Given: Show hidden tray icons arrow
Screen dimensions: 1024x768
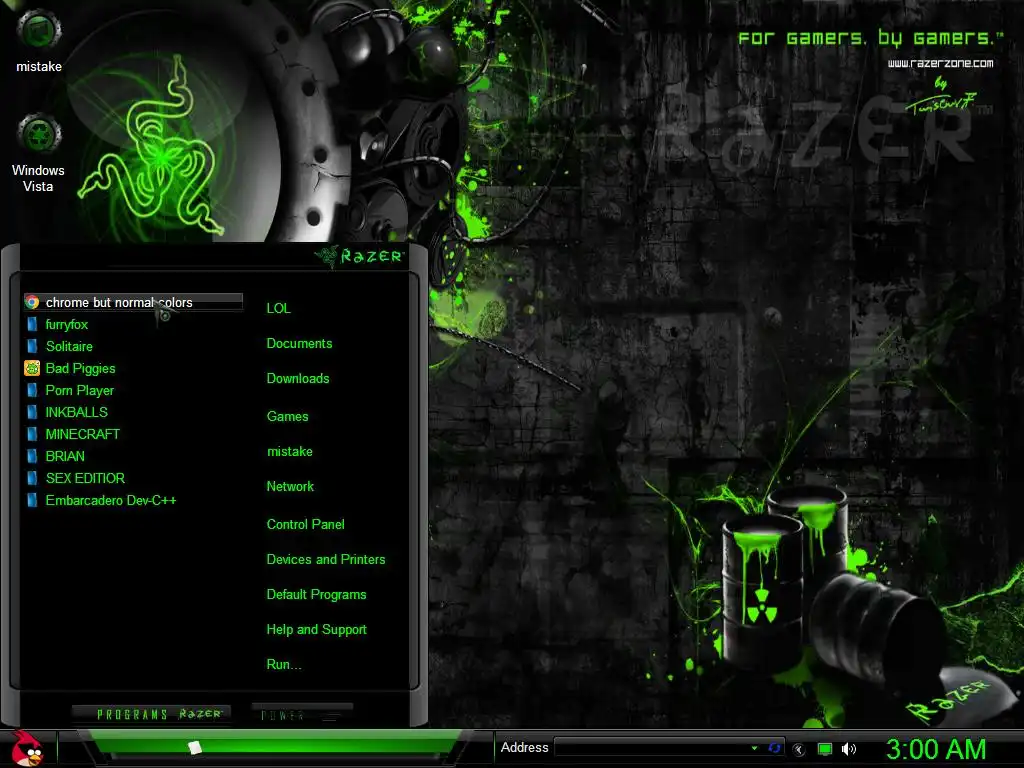Looking at the screenshot, I should 799,749.
